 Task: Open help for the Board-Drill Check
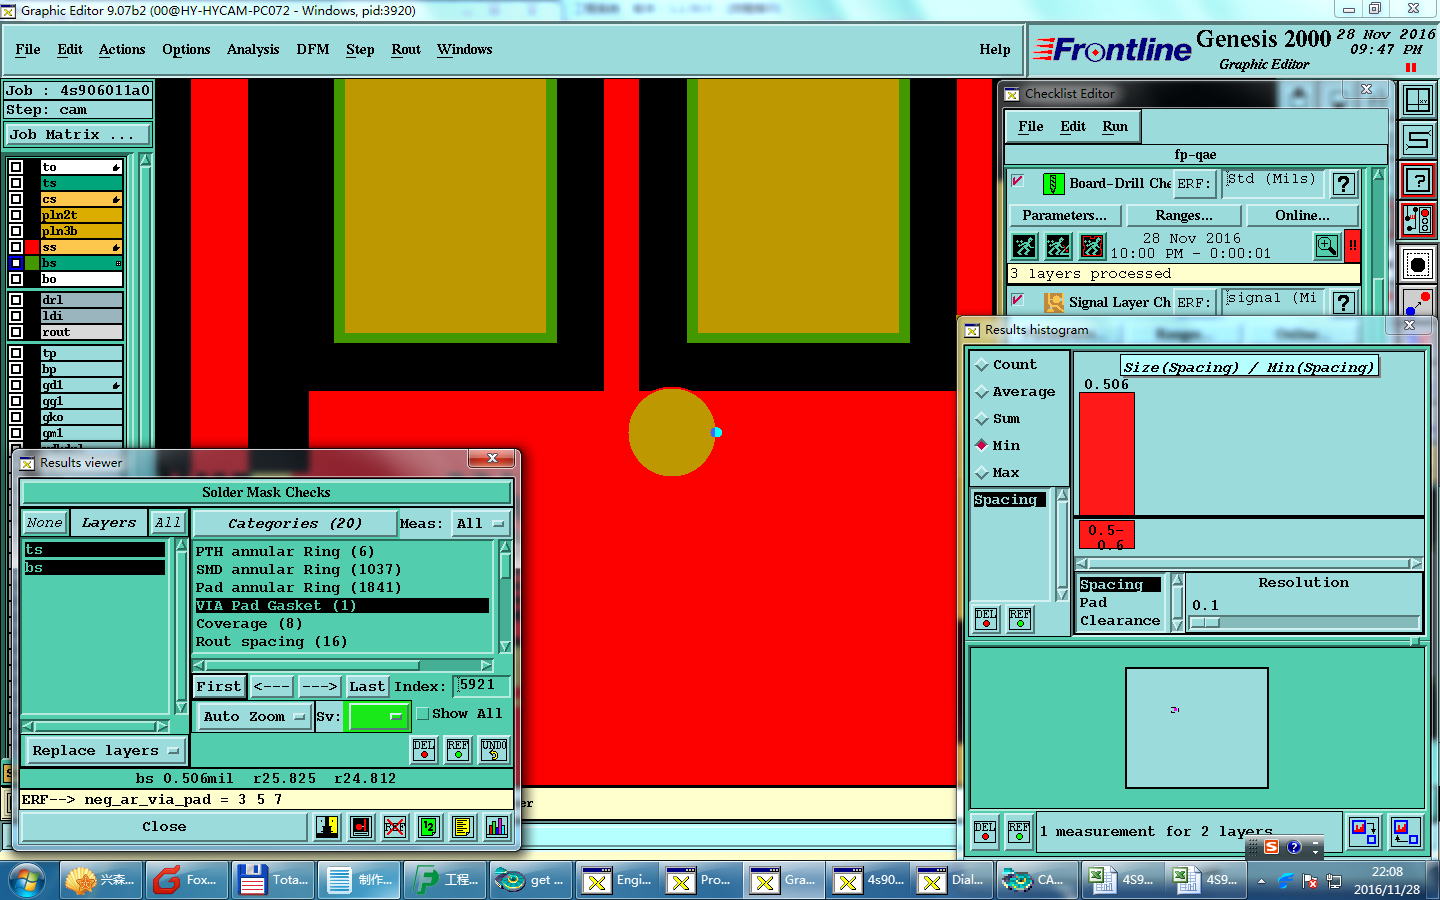point(1344,184)
